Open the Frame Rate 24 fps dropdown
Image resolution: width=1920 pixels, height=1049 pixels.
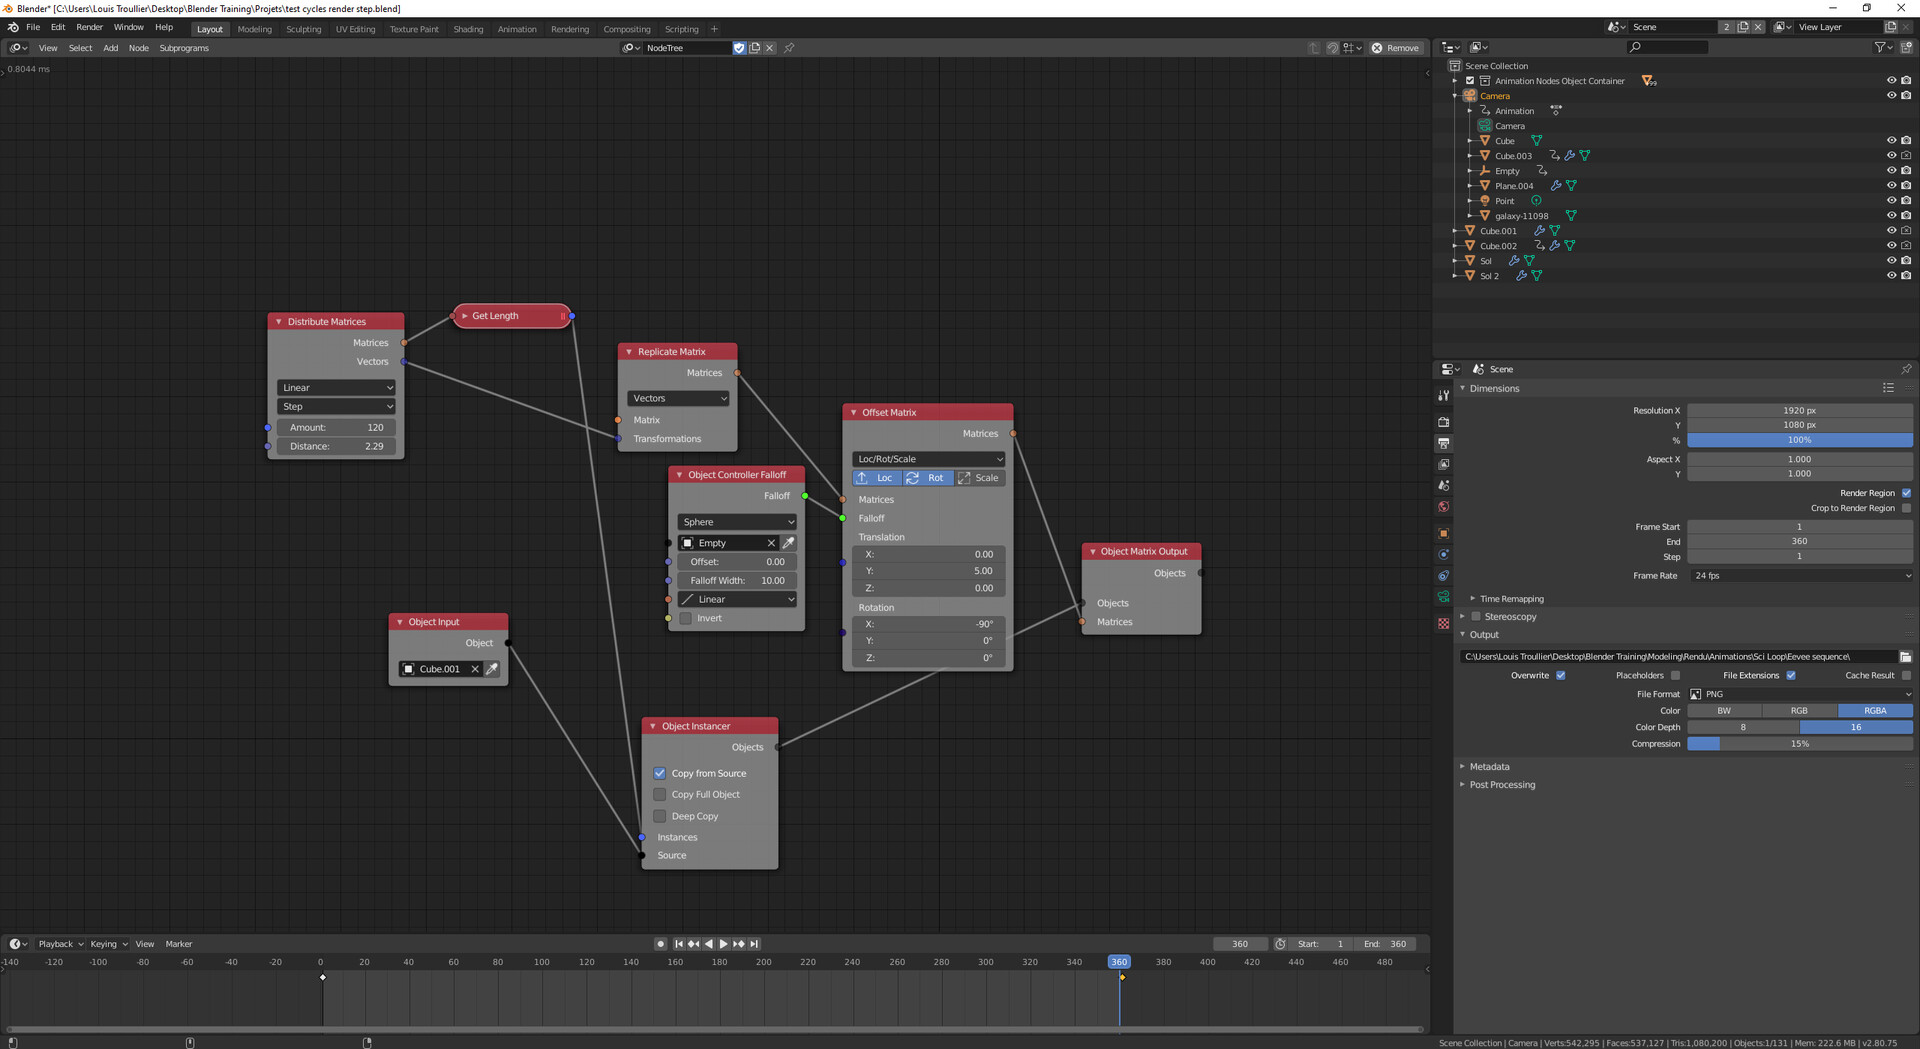tap(1800, 576)
